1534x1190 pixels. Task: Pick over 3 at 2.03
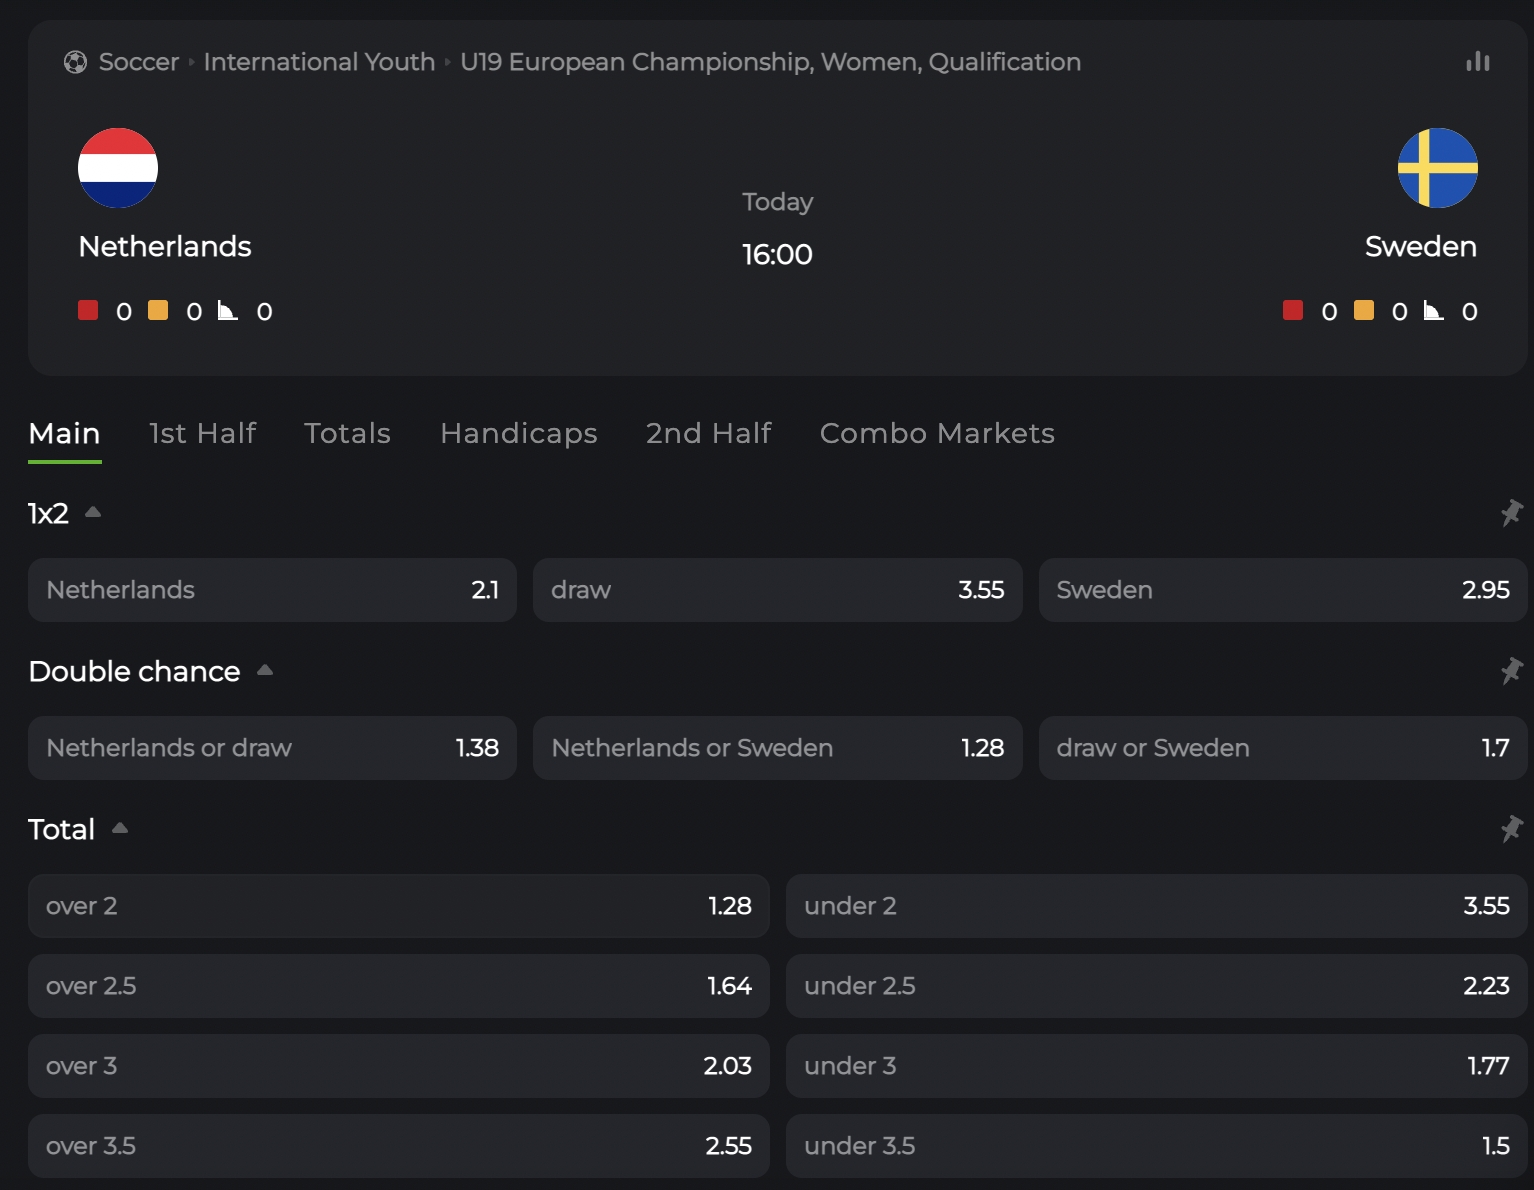[x=398, y=1066]
